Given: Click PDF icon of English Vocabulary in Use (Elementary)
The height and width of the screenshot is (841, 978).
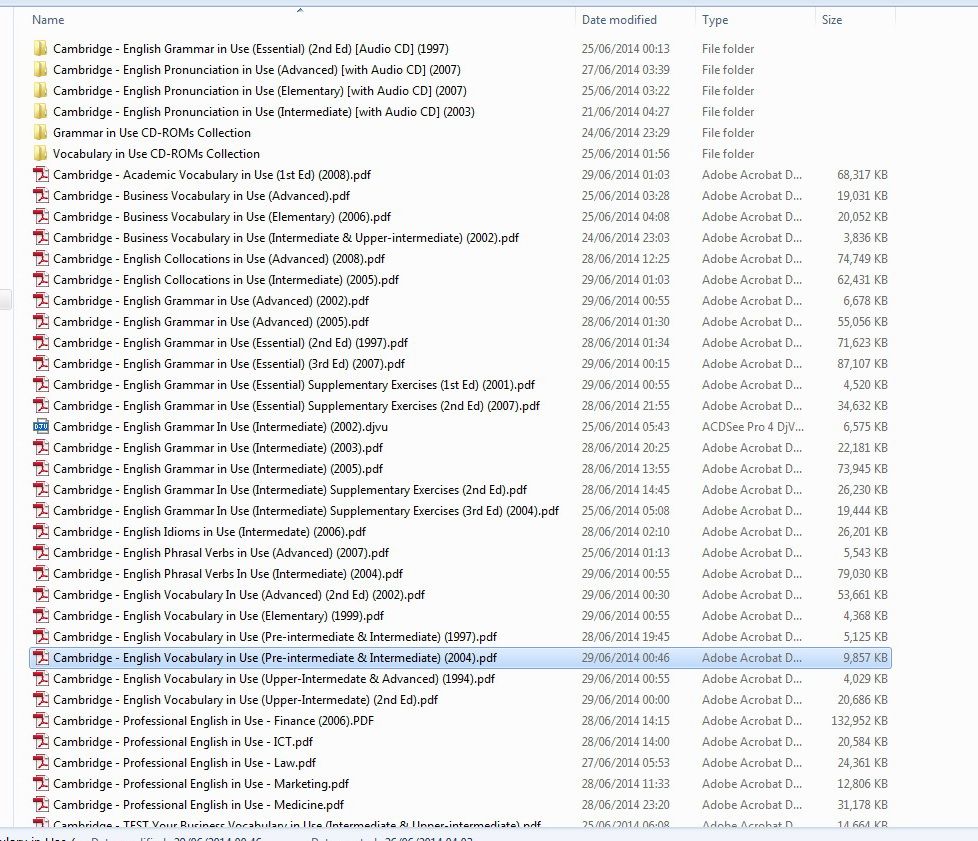Looking at the screenshot, I should [41, 616].
